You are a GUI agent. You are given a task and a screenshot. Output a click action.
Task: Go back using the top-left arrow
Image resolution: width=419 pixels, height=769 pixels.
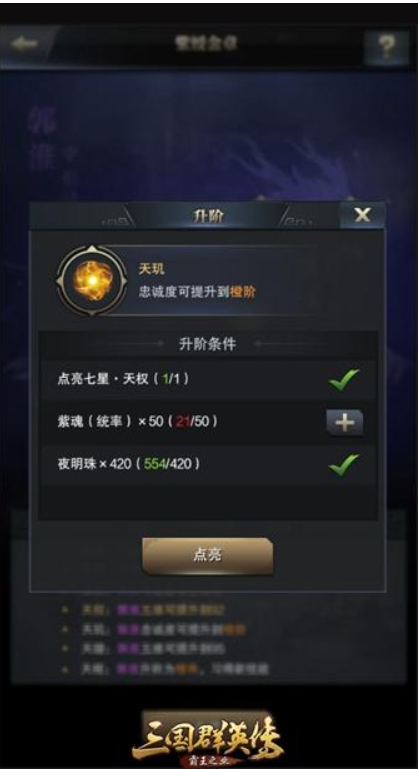click(x=25, y=44)
